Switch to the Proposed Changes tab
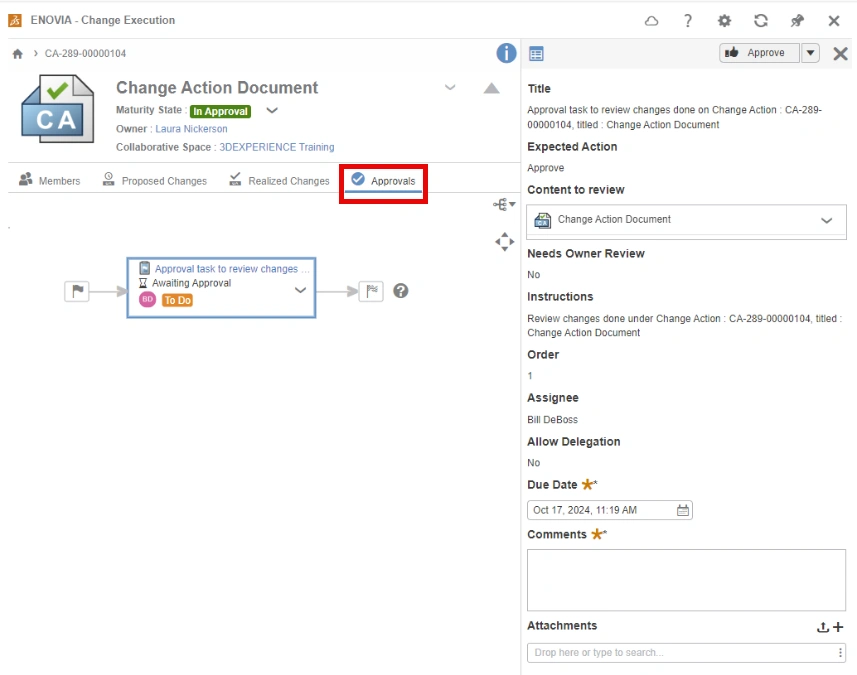This screenshot has height=675, width=857. pyautogui.click(x=155, y=180)
